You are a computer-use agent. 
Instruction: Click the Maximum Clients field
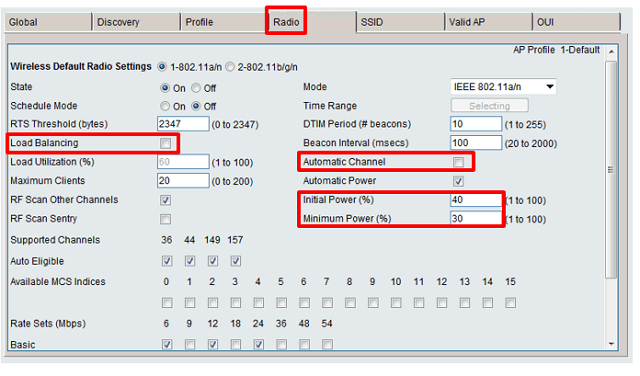pos(183,180)
